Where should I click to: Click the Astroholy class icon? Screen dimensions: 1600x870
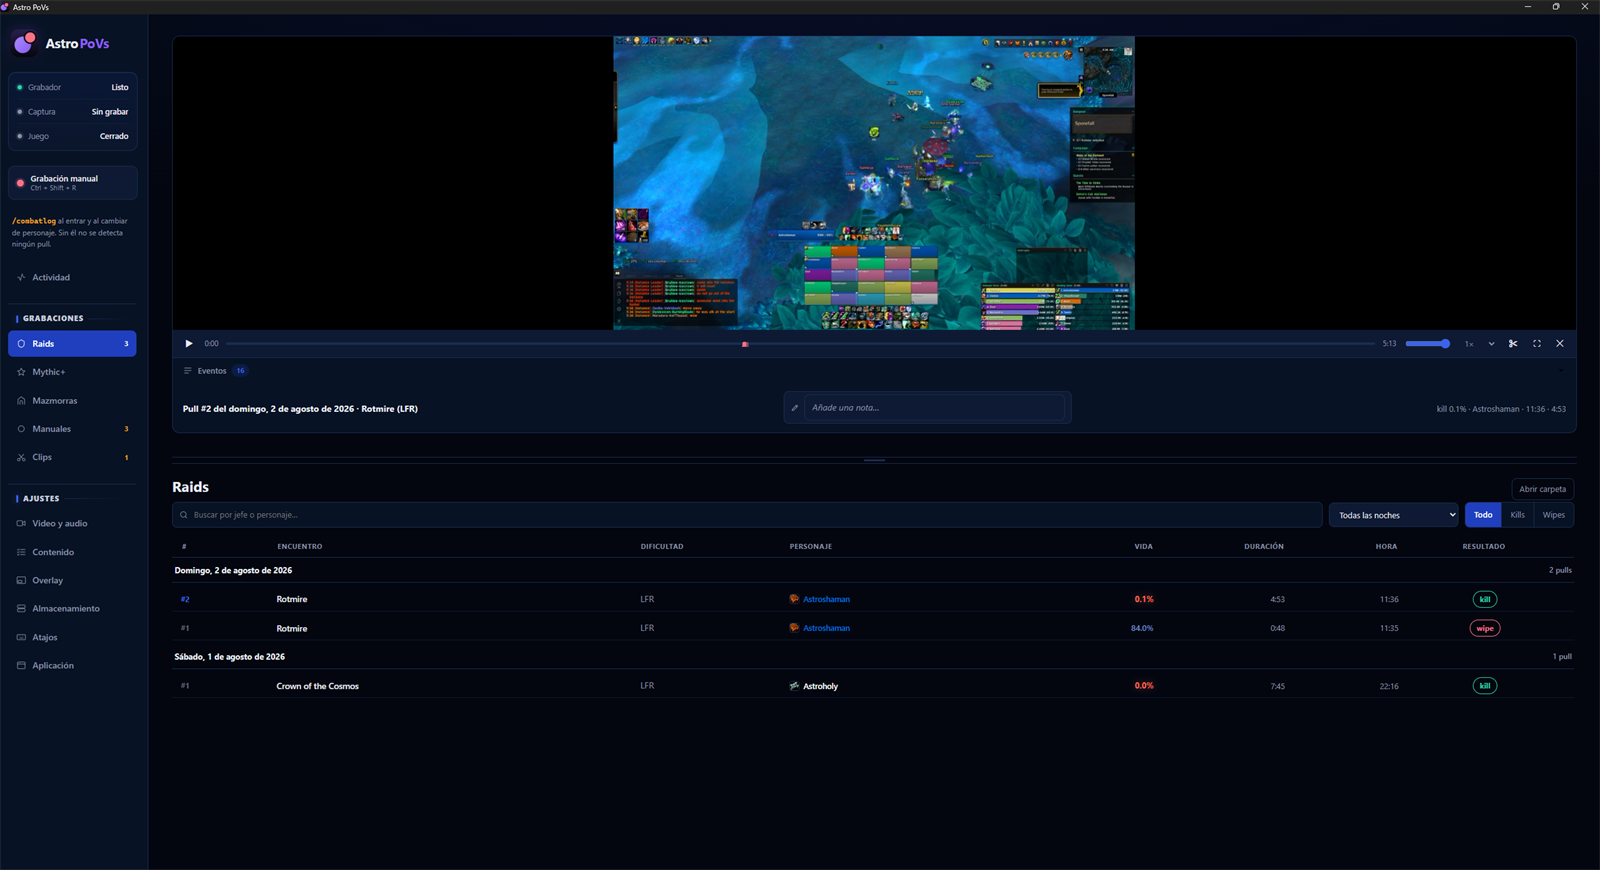click(x=794, y=686)
